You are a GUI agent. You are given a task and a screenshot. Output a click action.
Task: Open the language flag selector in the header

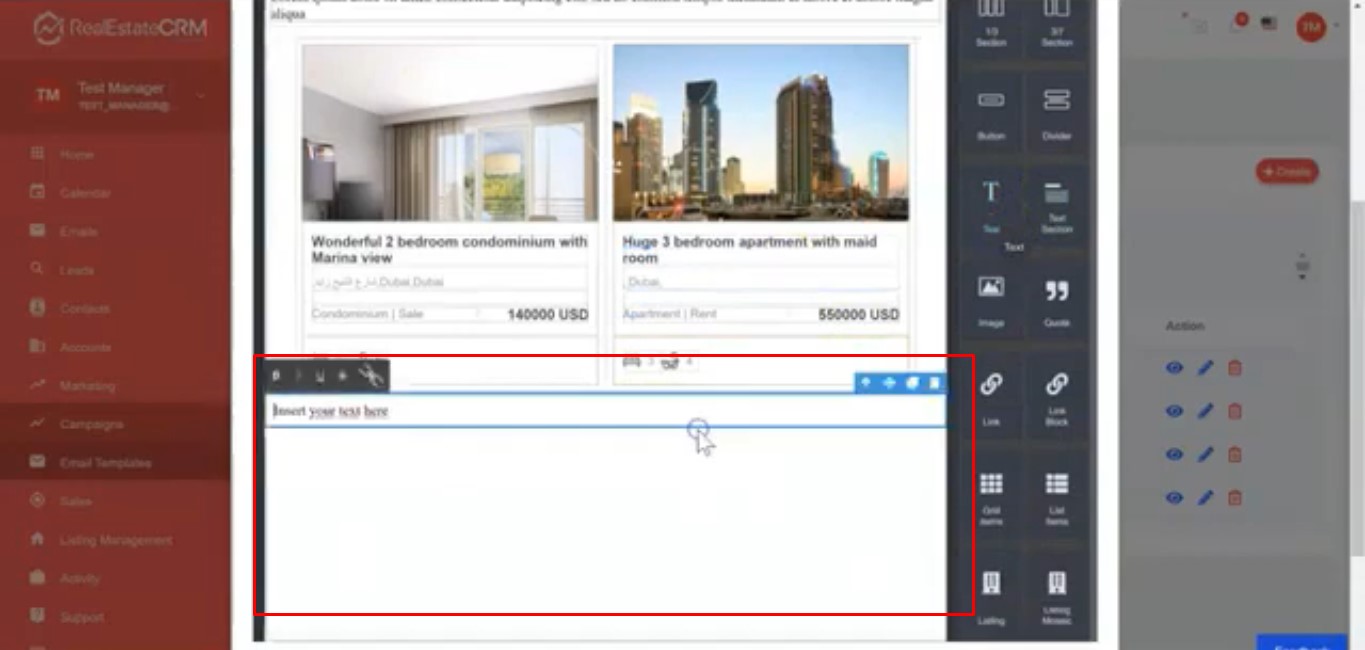click(1269, 25)
